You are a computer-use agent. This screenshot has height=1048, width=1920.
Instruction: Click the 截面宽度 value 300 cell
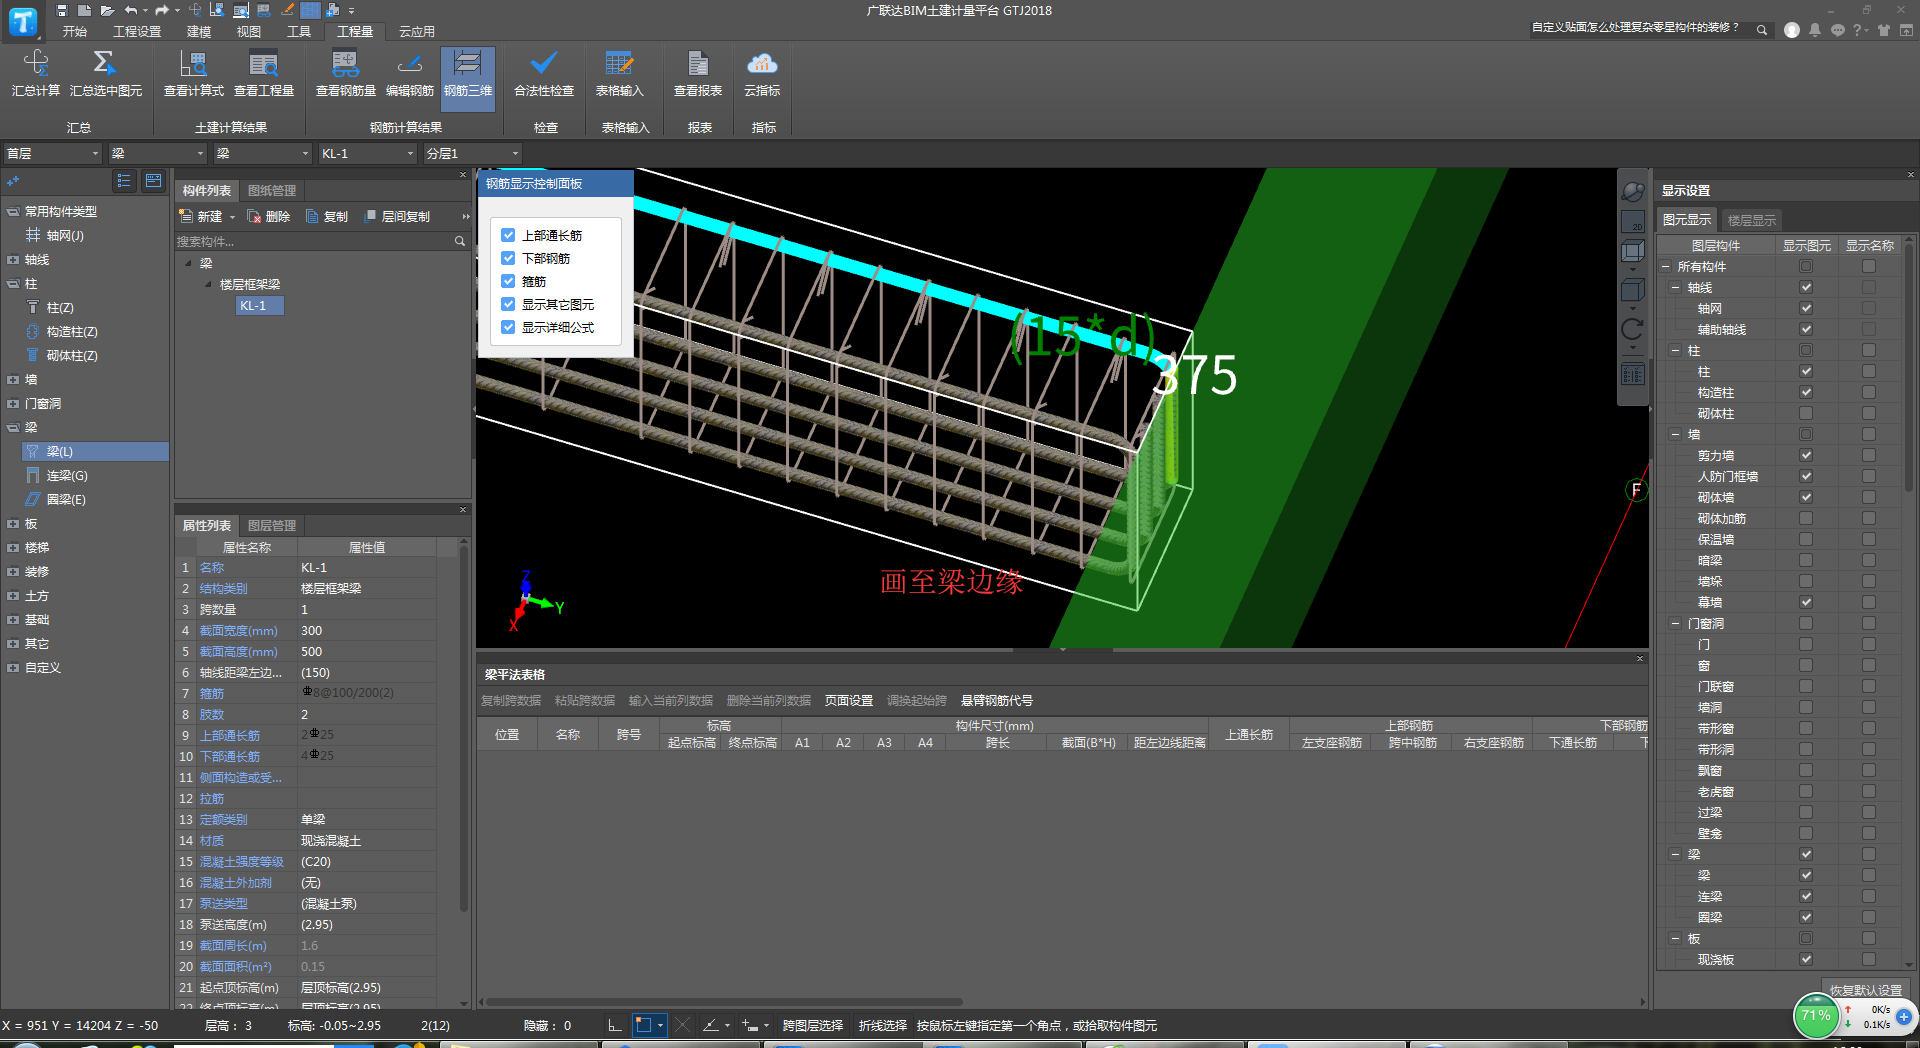(366, 631)
